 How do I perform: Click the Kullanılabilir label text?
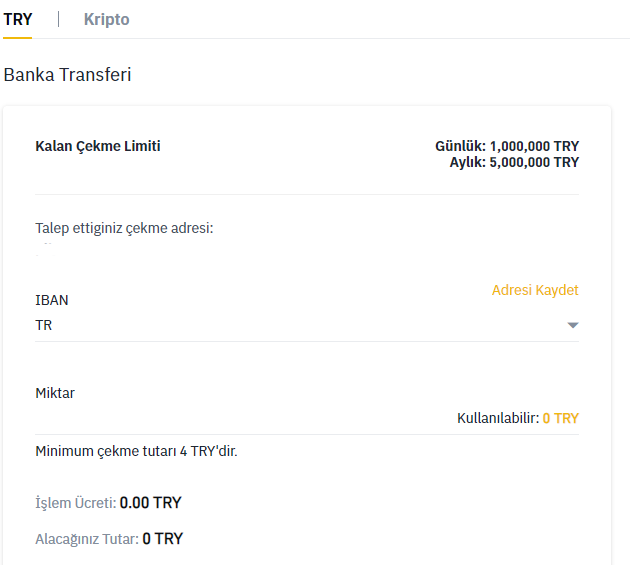497,418
